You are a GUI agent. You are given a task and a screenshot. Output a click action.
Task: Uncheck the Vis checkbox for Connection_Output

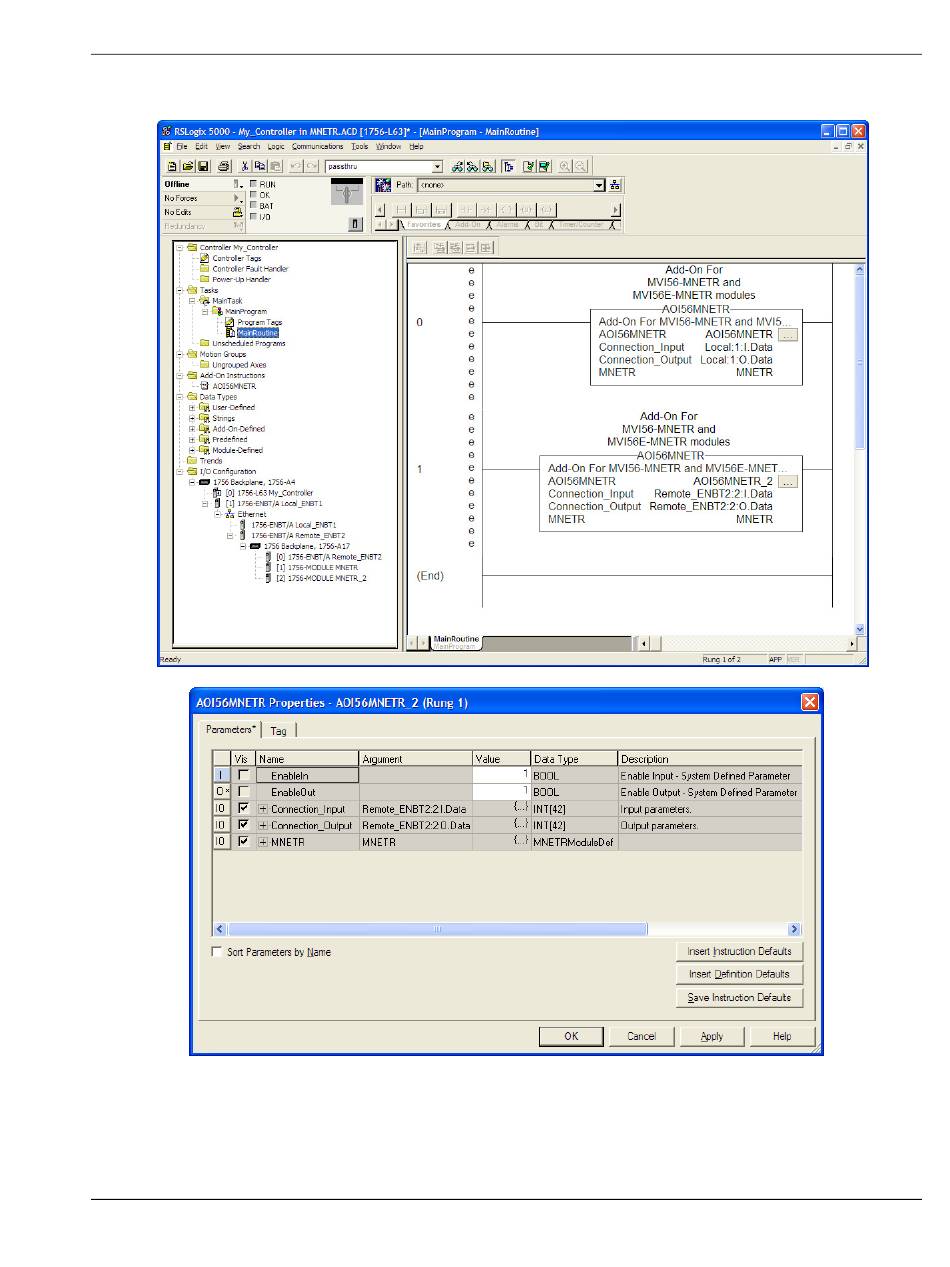pos(244,826)
